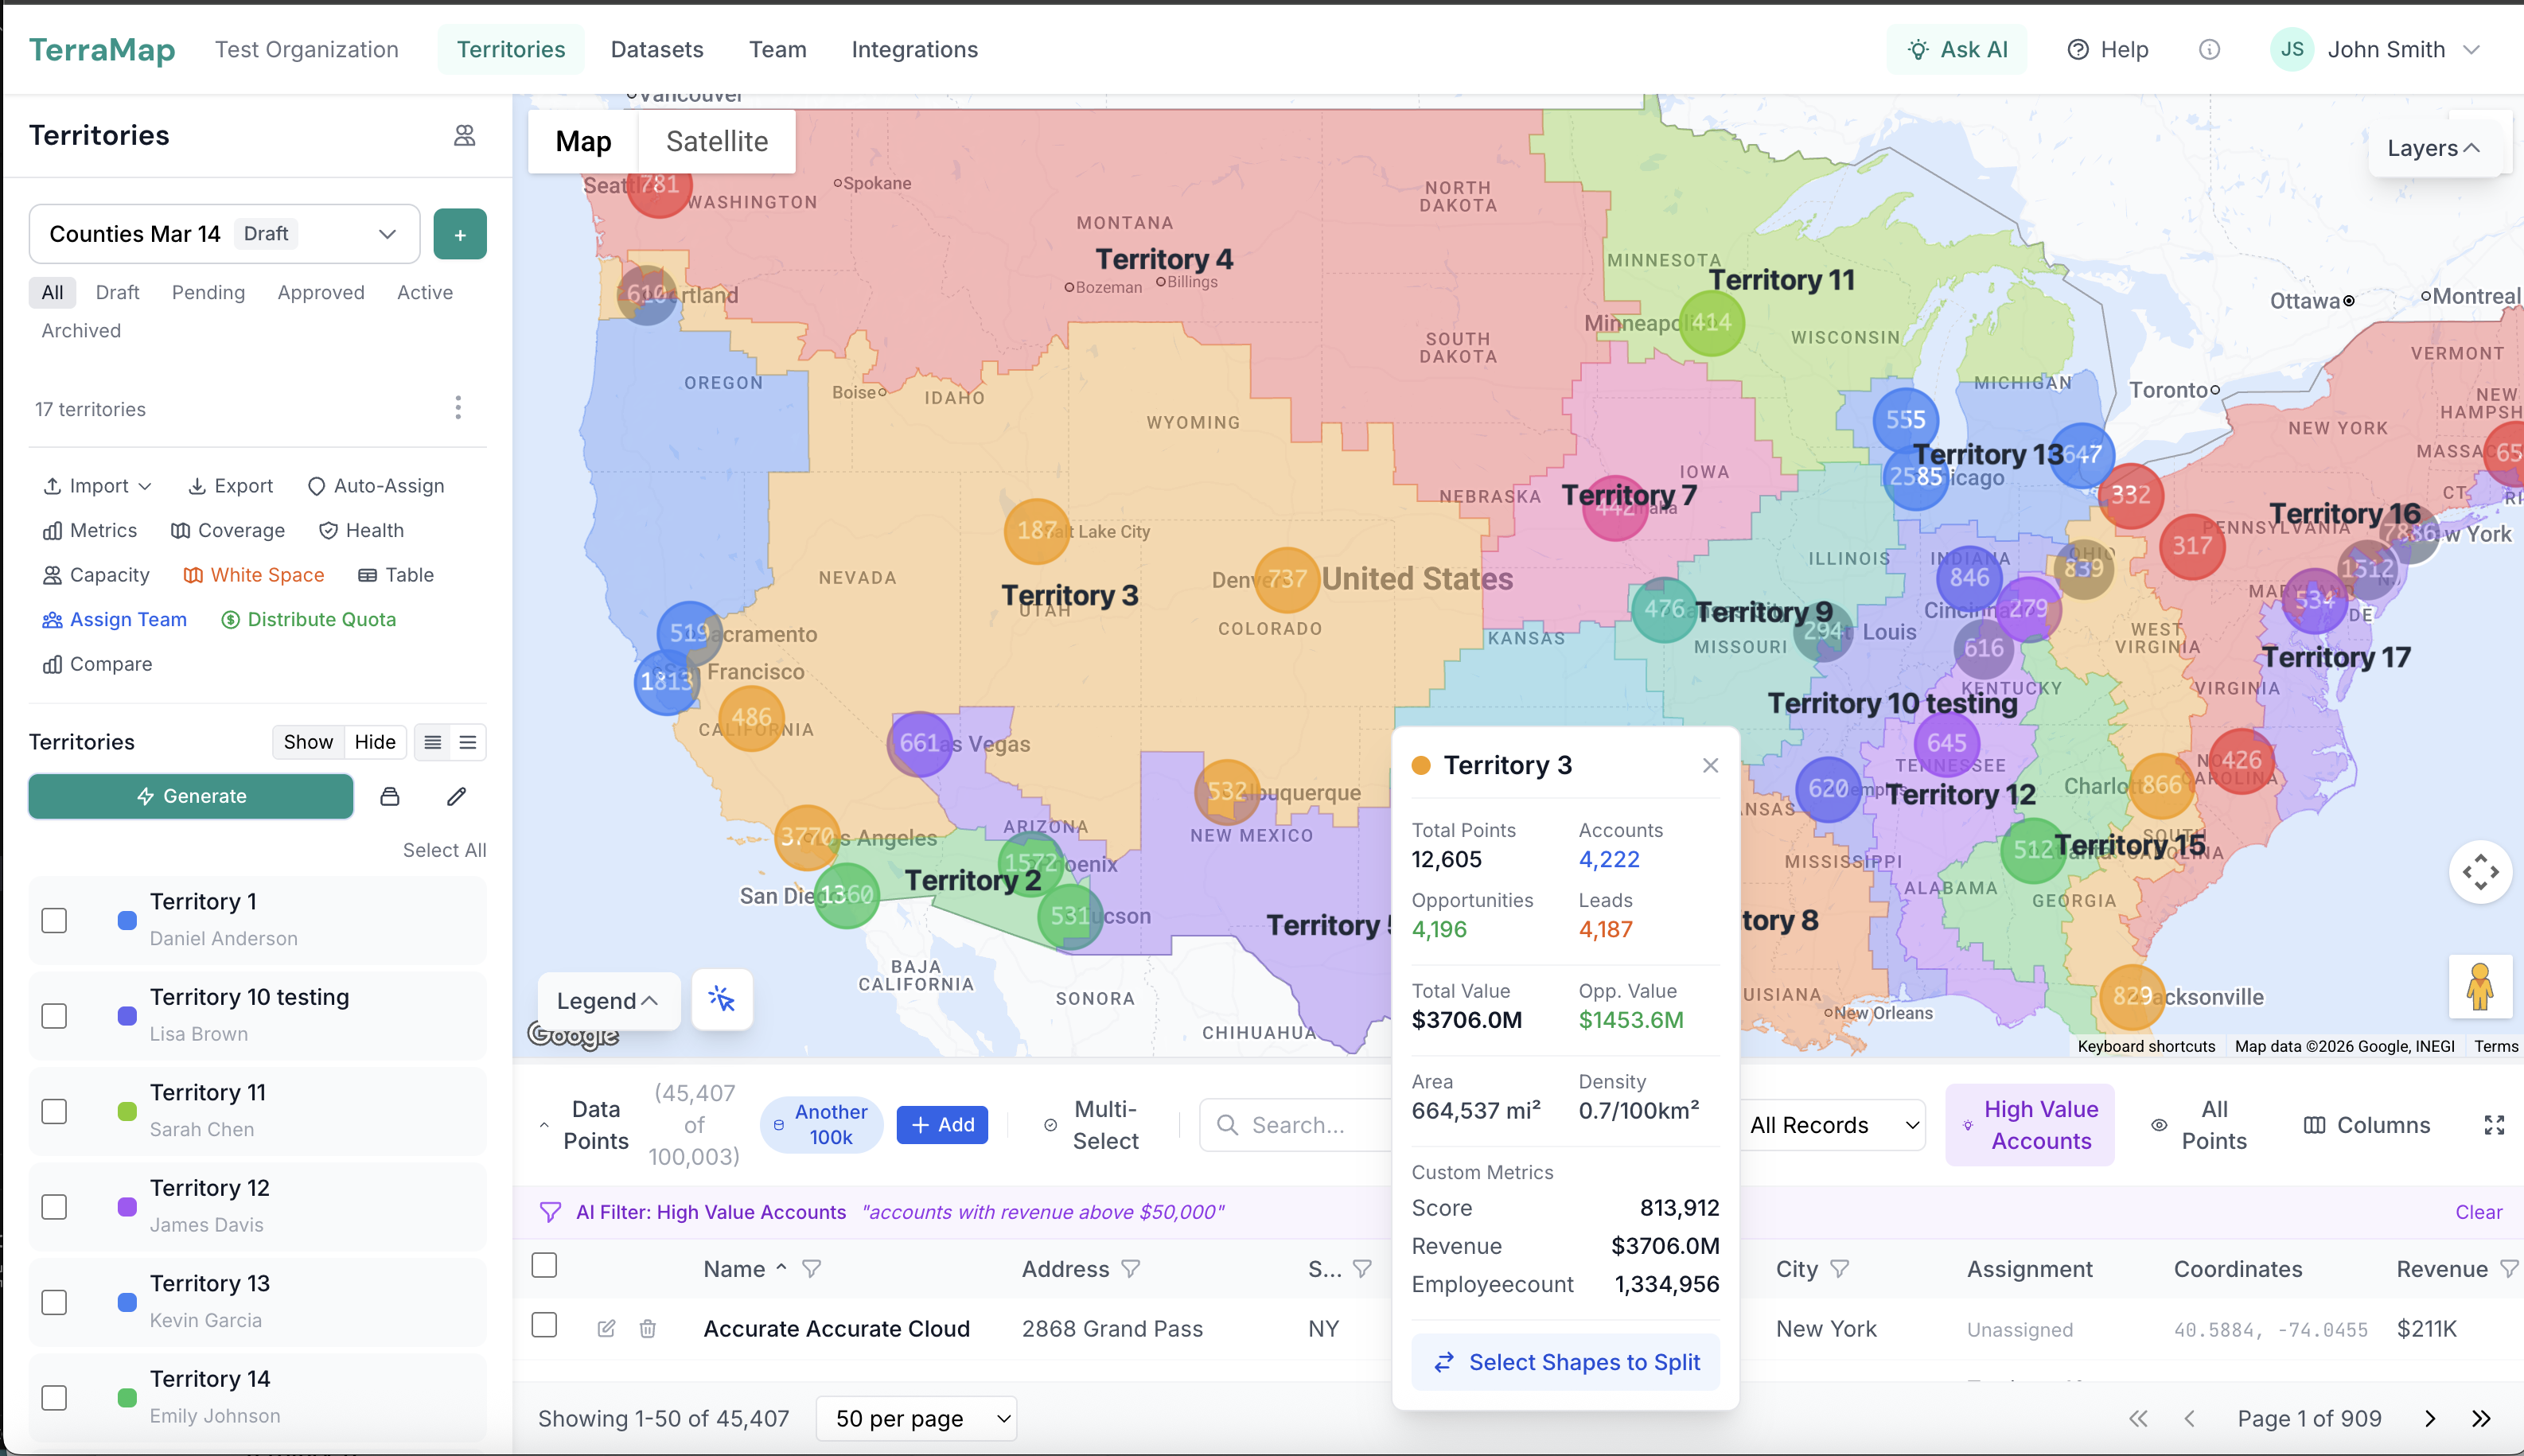
Task: Check the Territory 14 checkbox
Action: [54, 1398]
